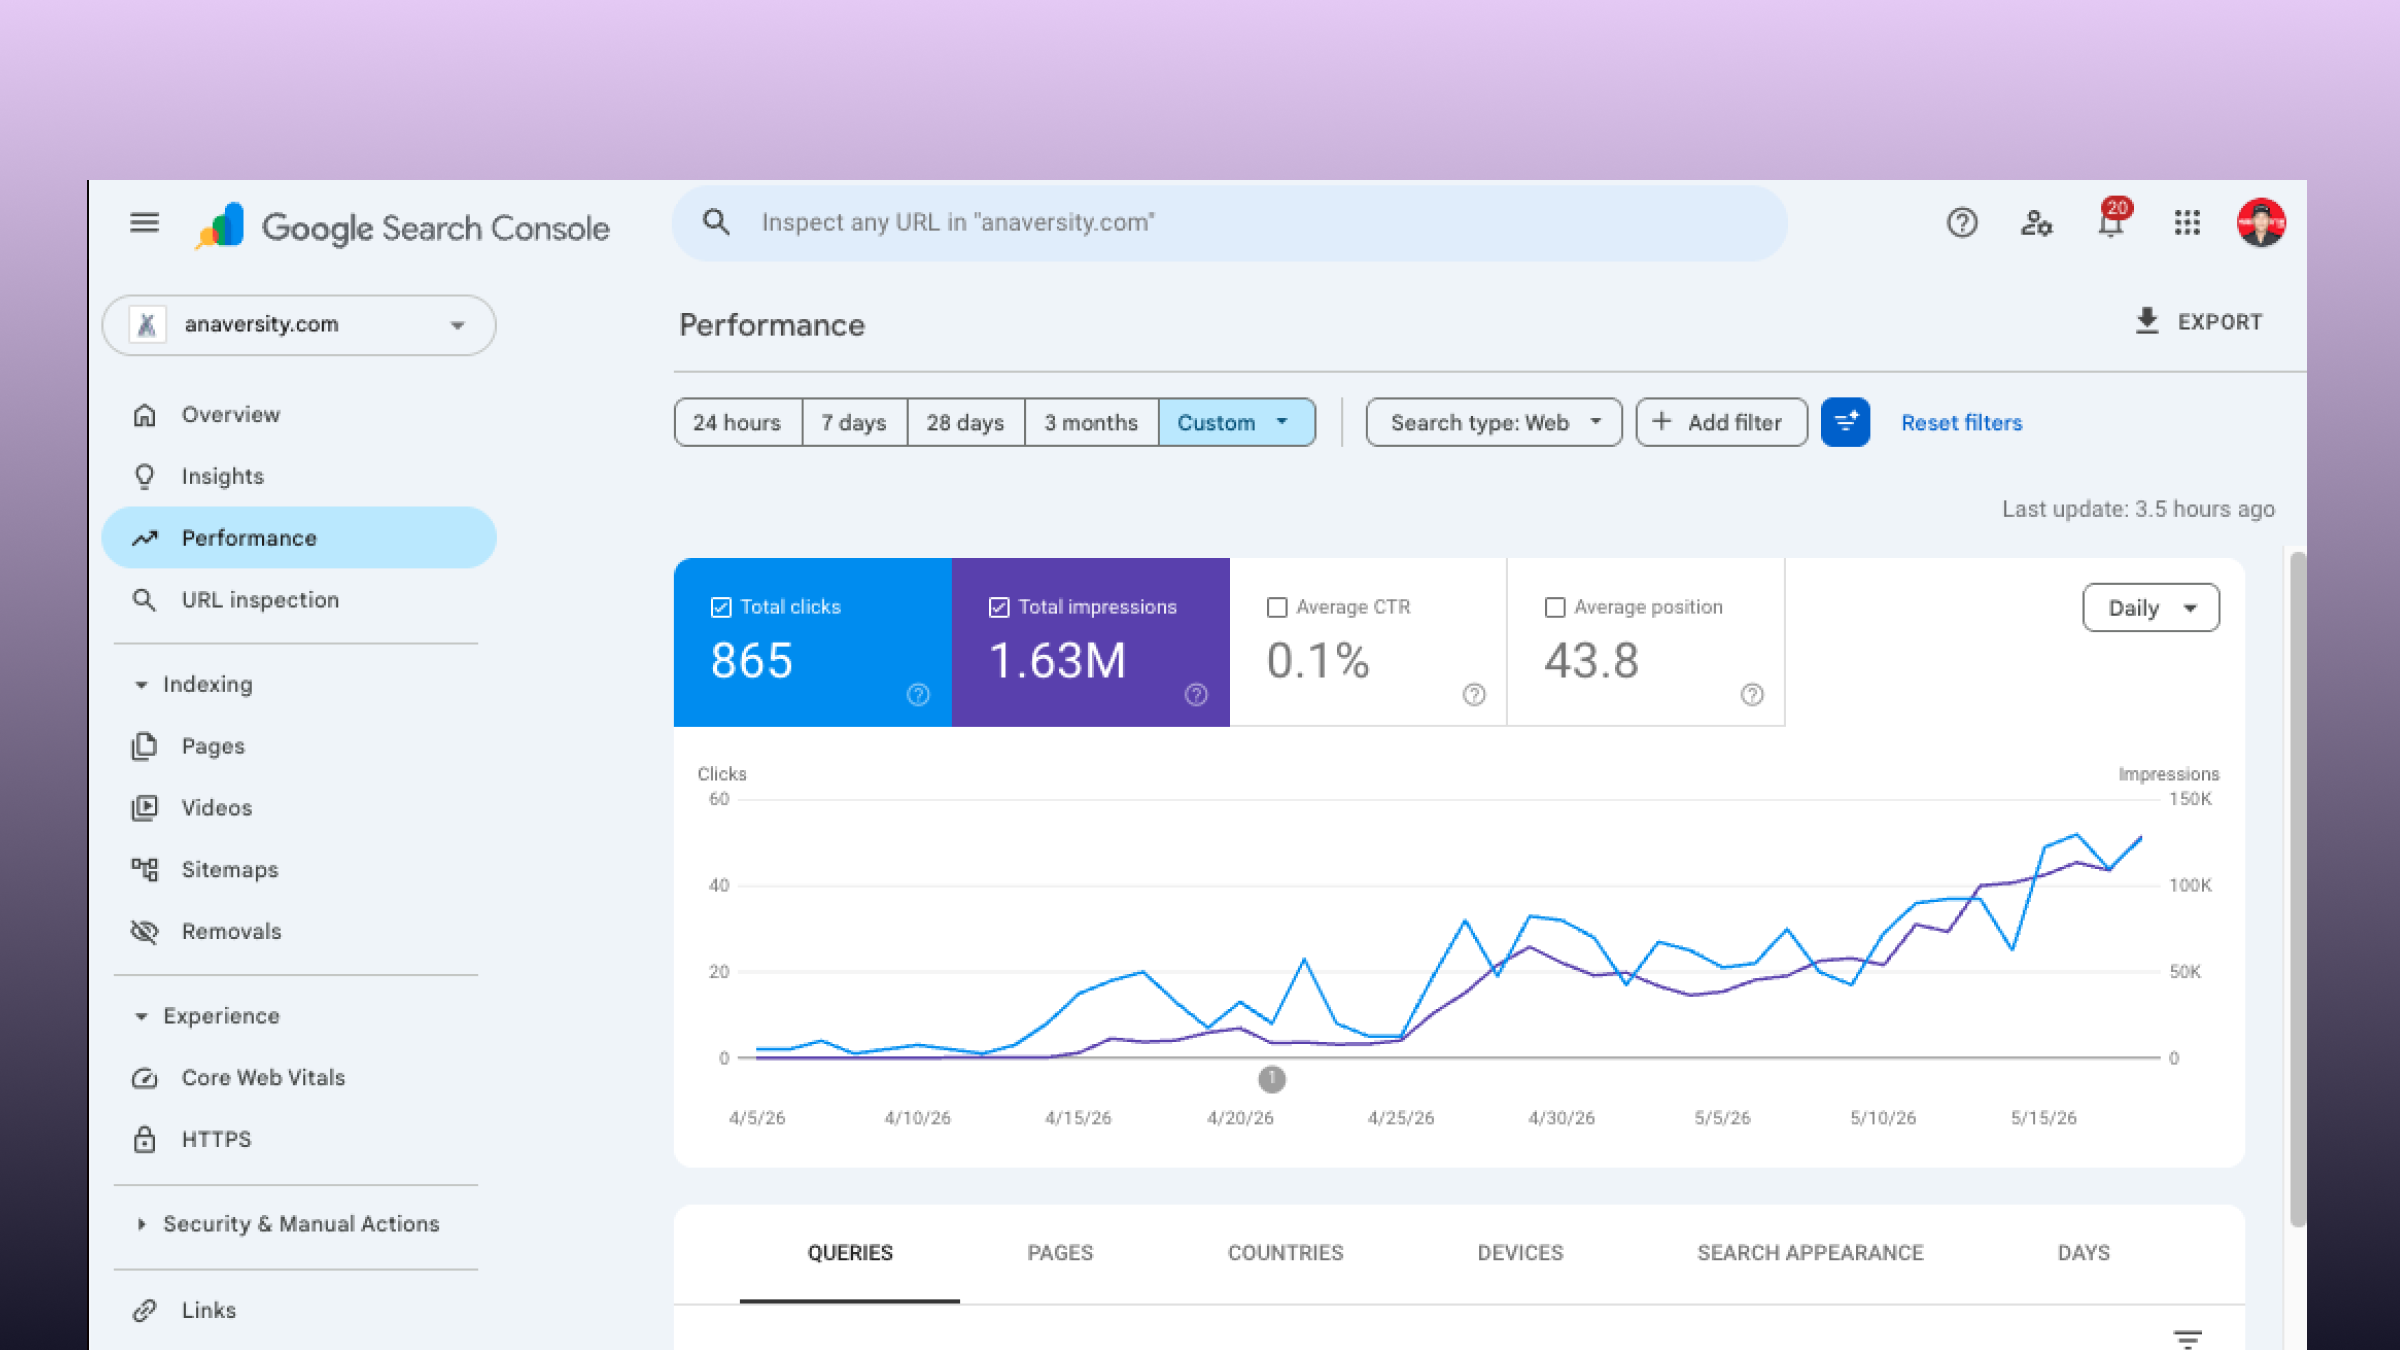Open Pages indexing report
Image resolution: width=2400 pixels, height=1350 pixels.
pos(299,746)
